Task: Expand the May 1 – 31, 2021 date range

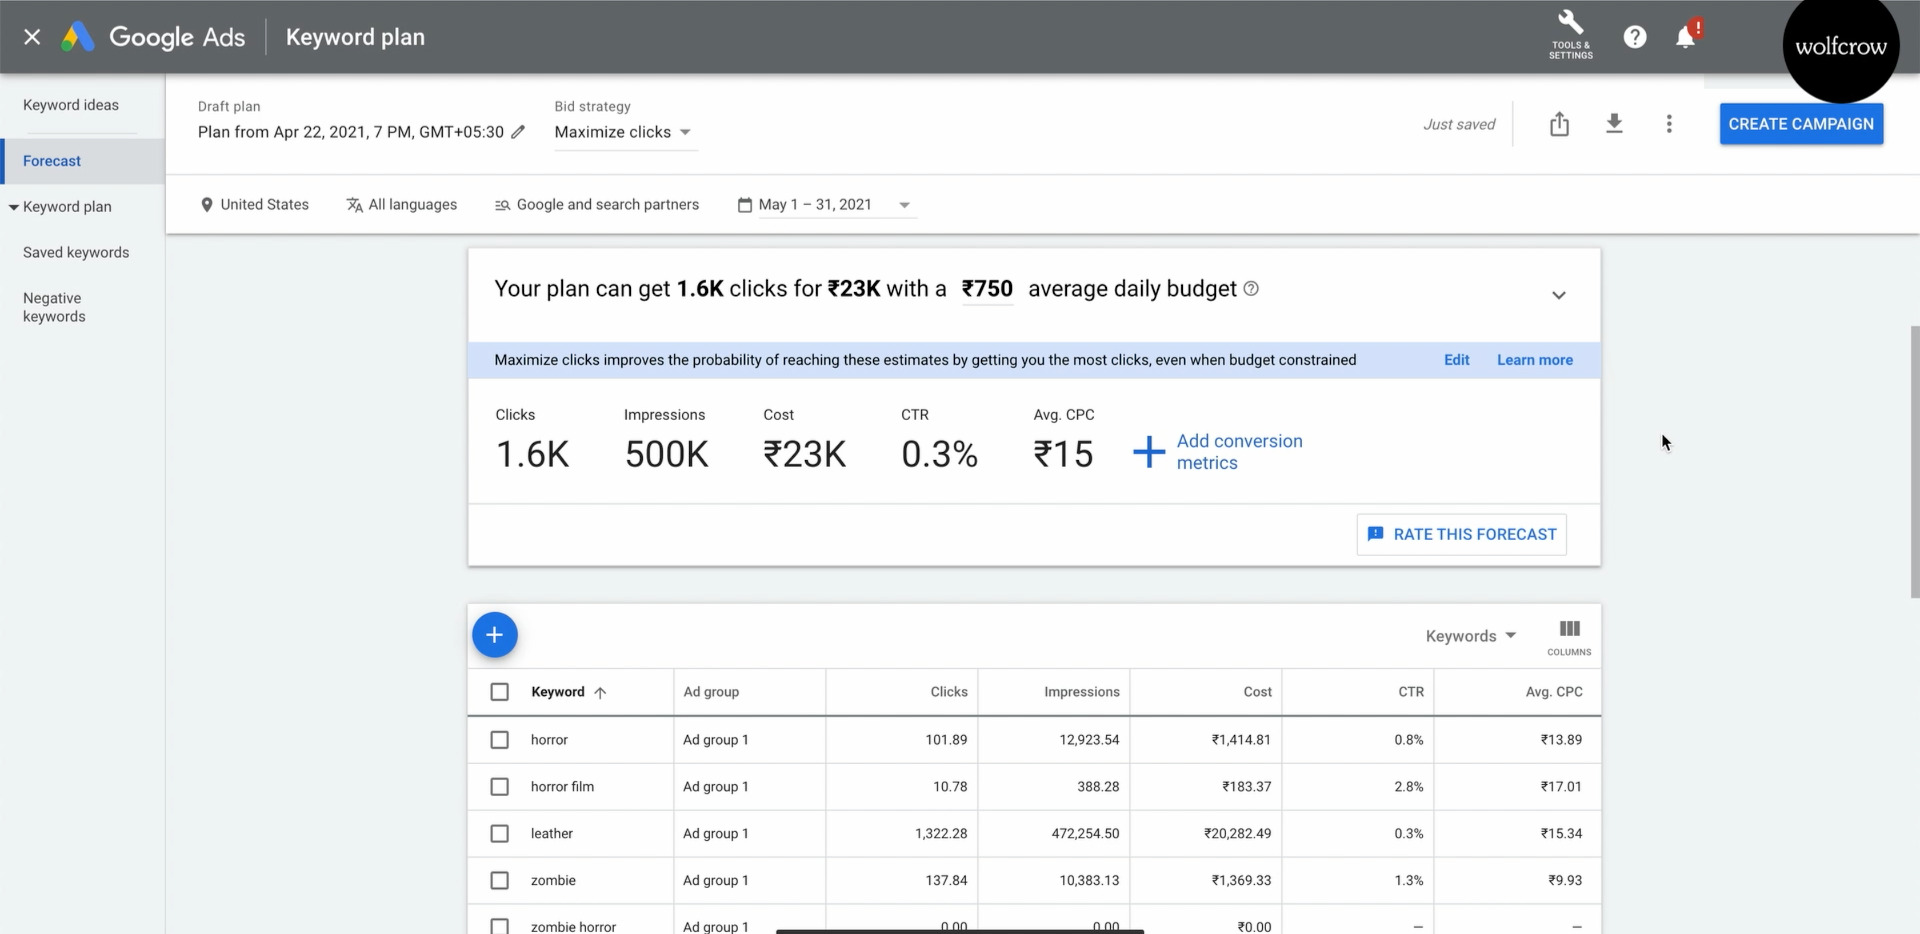Action: [x=825, y=205]
